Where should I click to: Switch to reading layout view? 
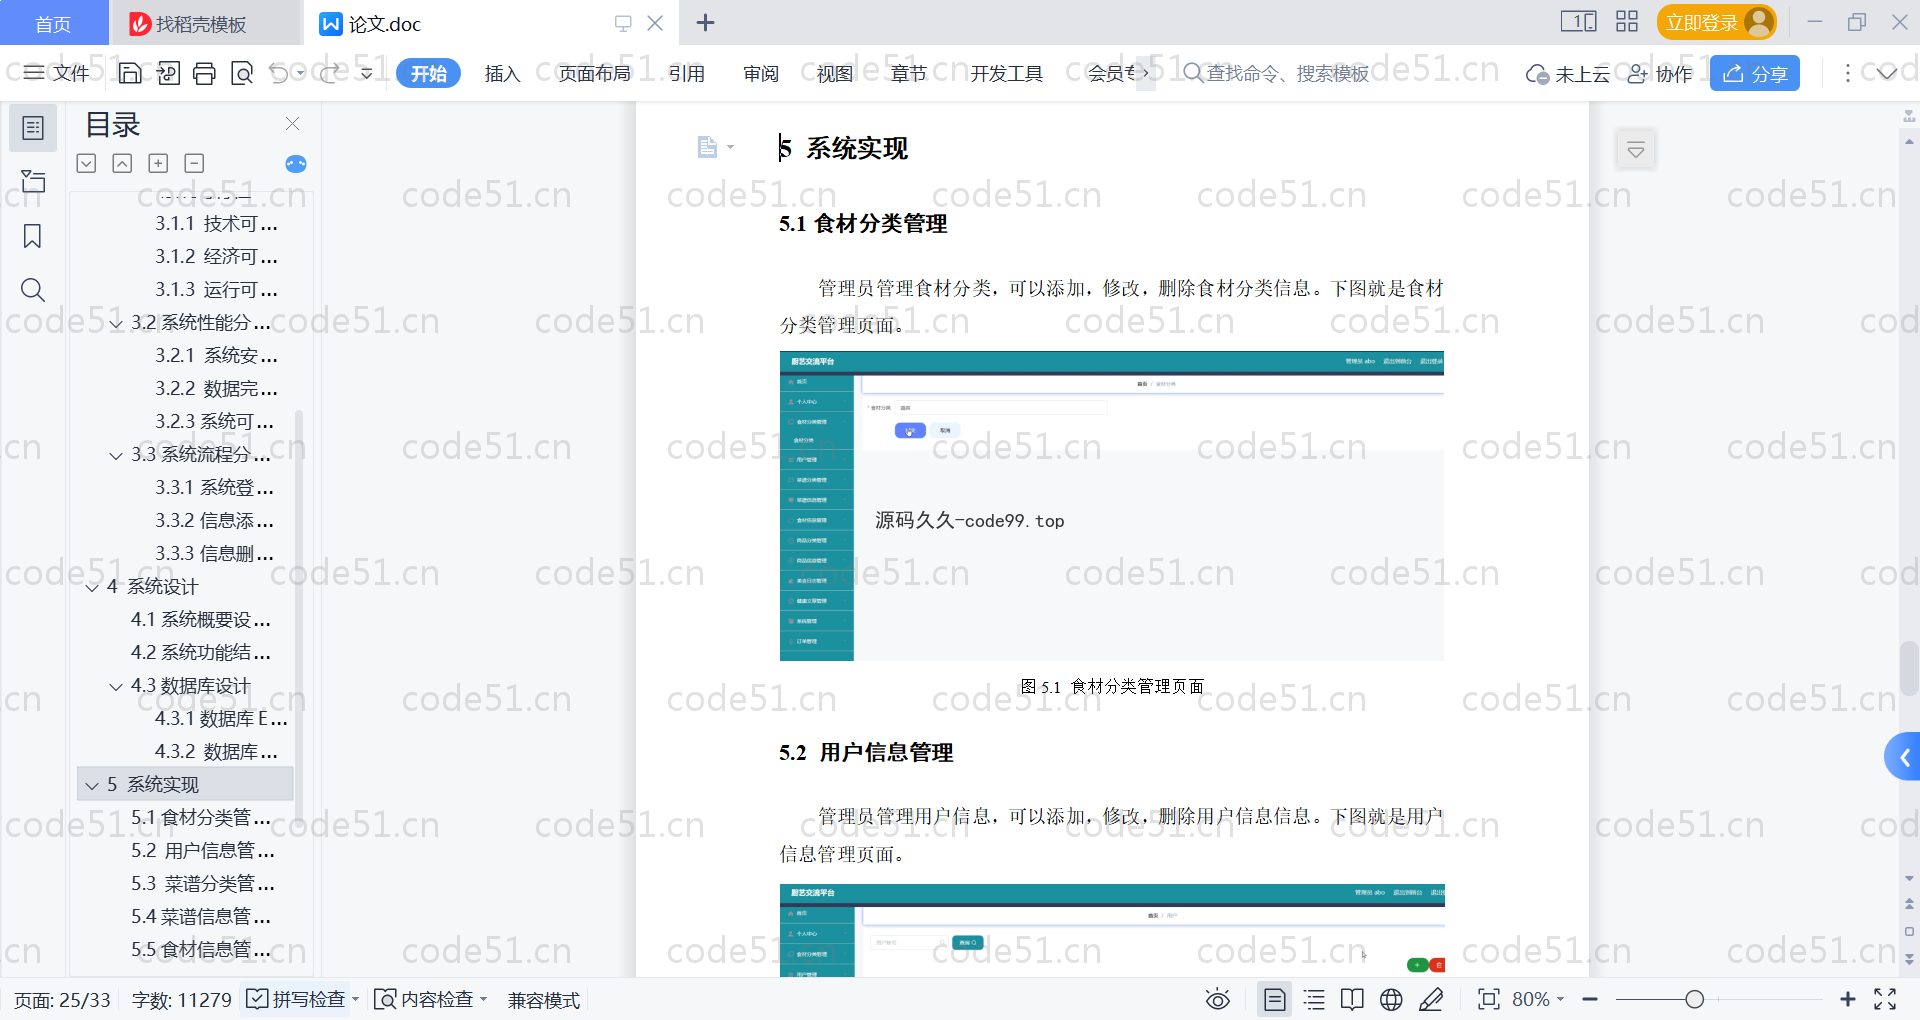1352,999
